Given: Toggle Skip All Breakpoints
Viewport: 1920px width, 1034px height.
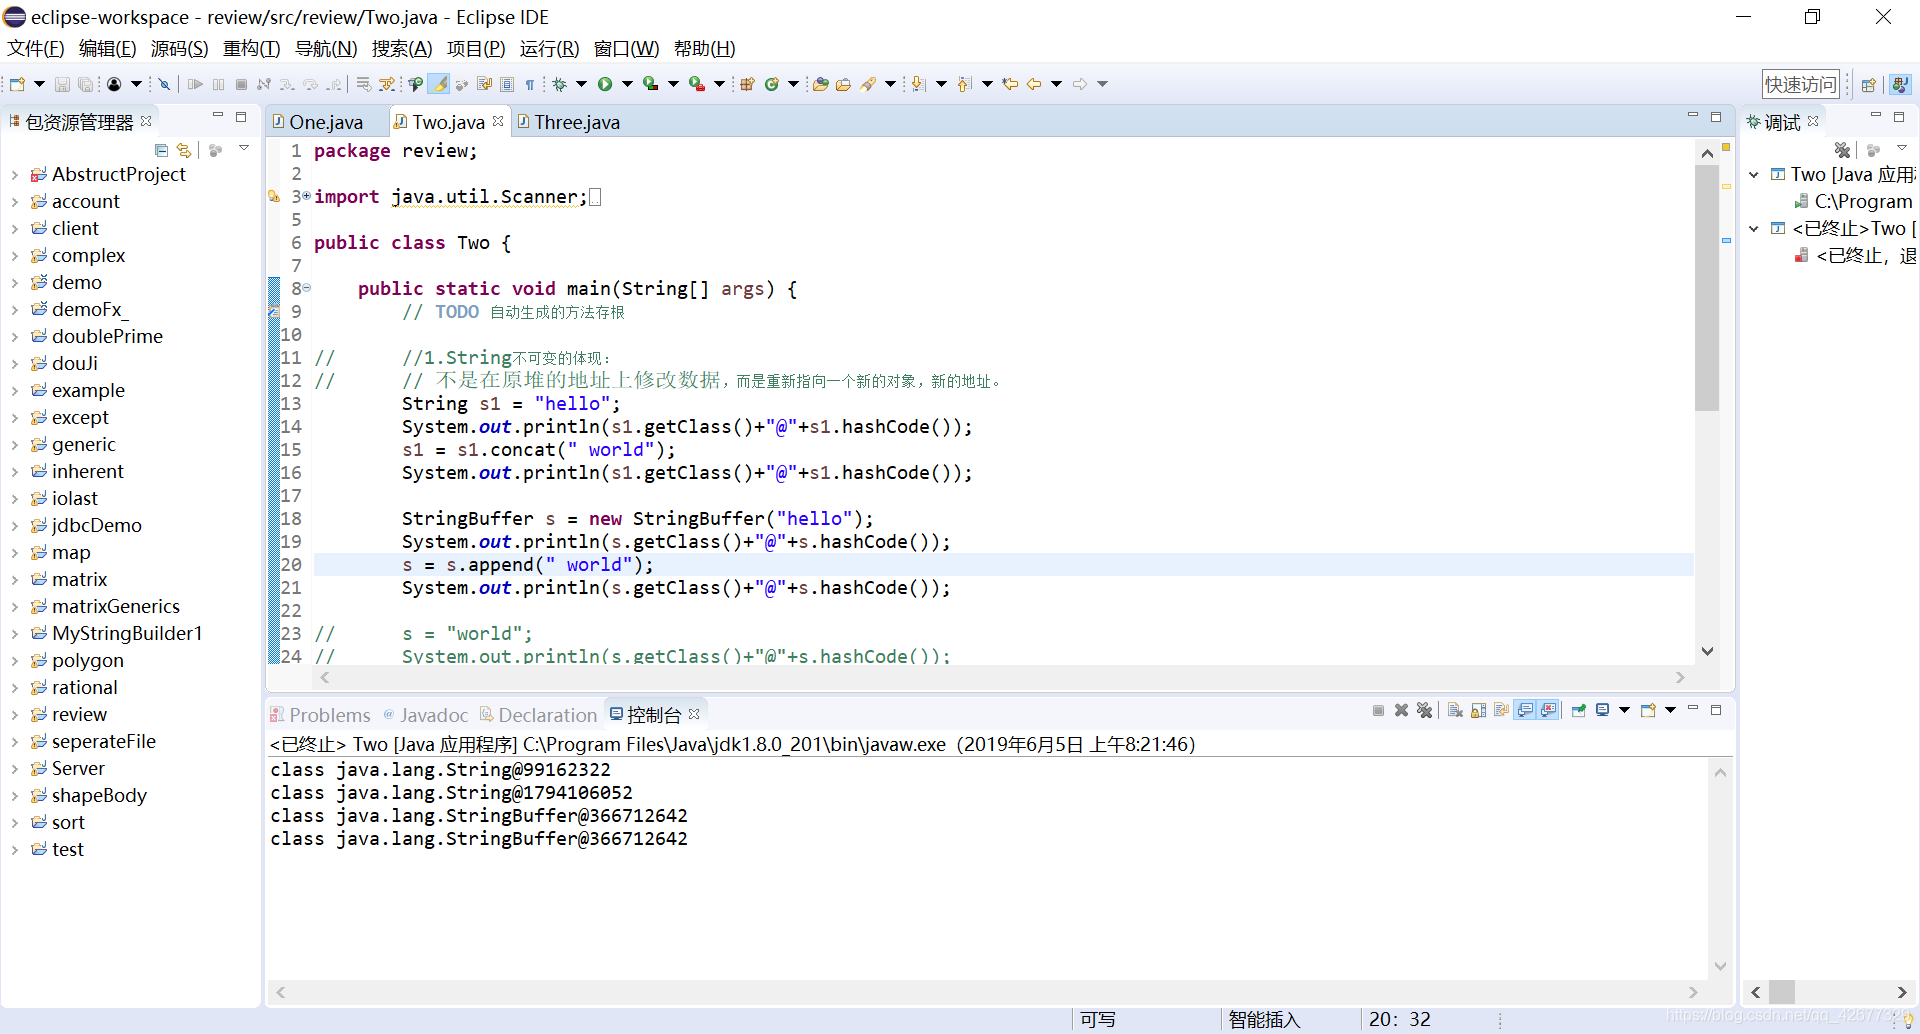Looking at the screenshot, I should tap(165, 84).
